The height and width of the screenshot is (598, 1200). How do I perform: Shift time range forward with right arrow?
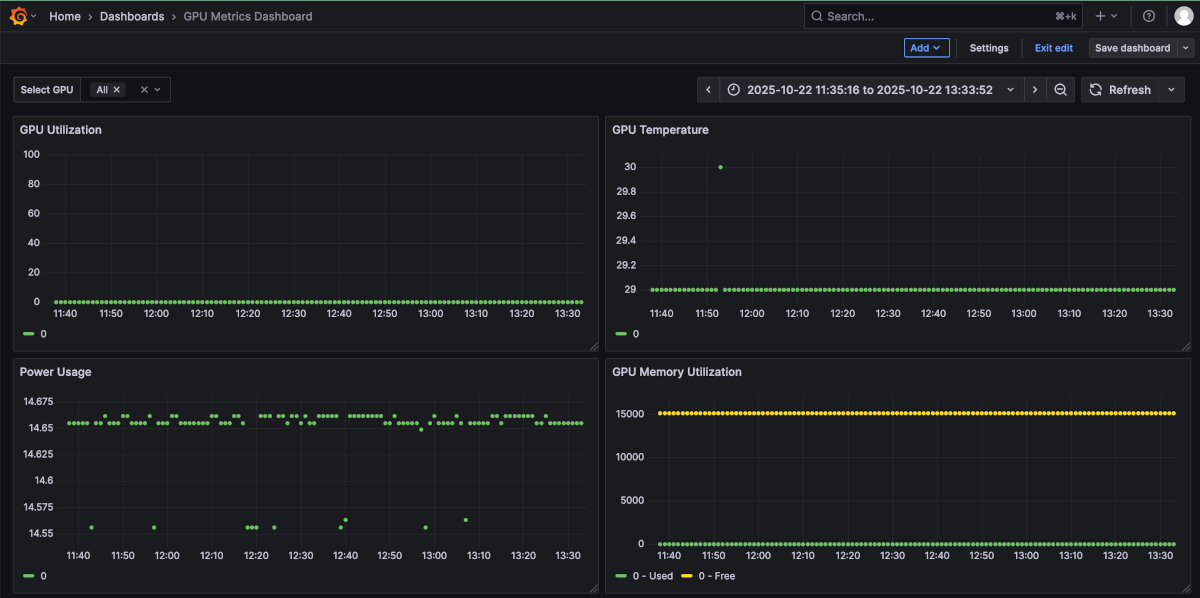click(1035, 89)
